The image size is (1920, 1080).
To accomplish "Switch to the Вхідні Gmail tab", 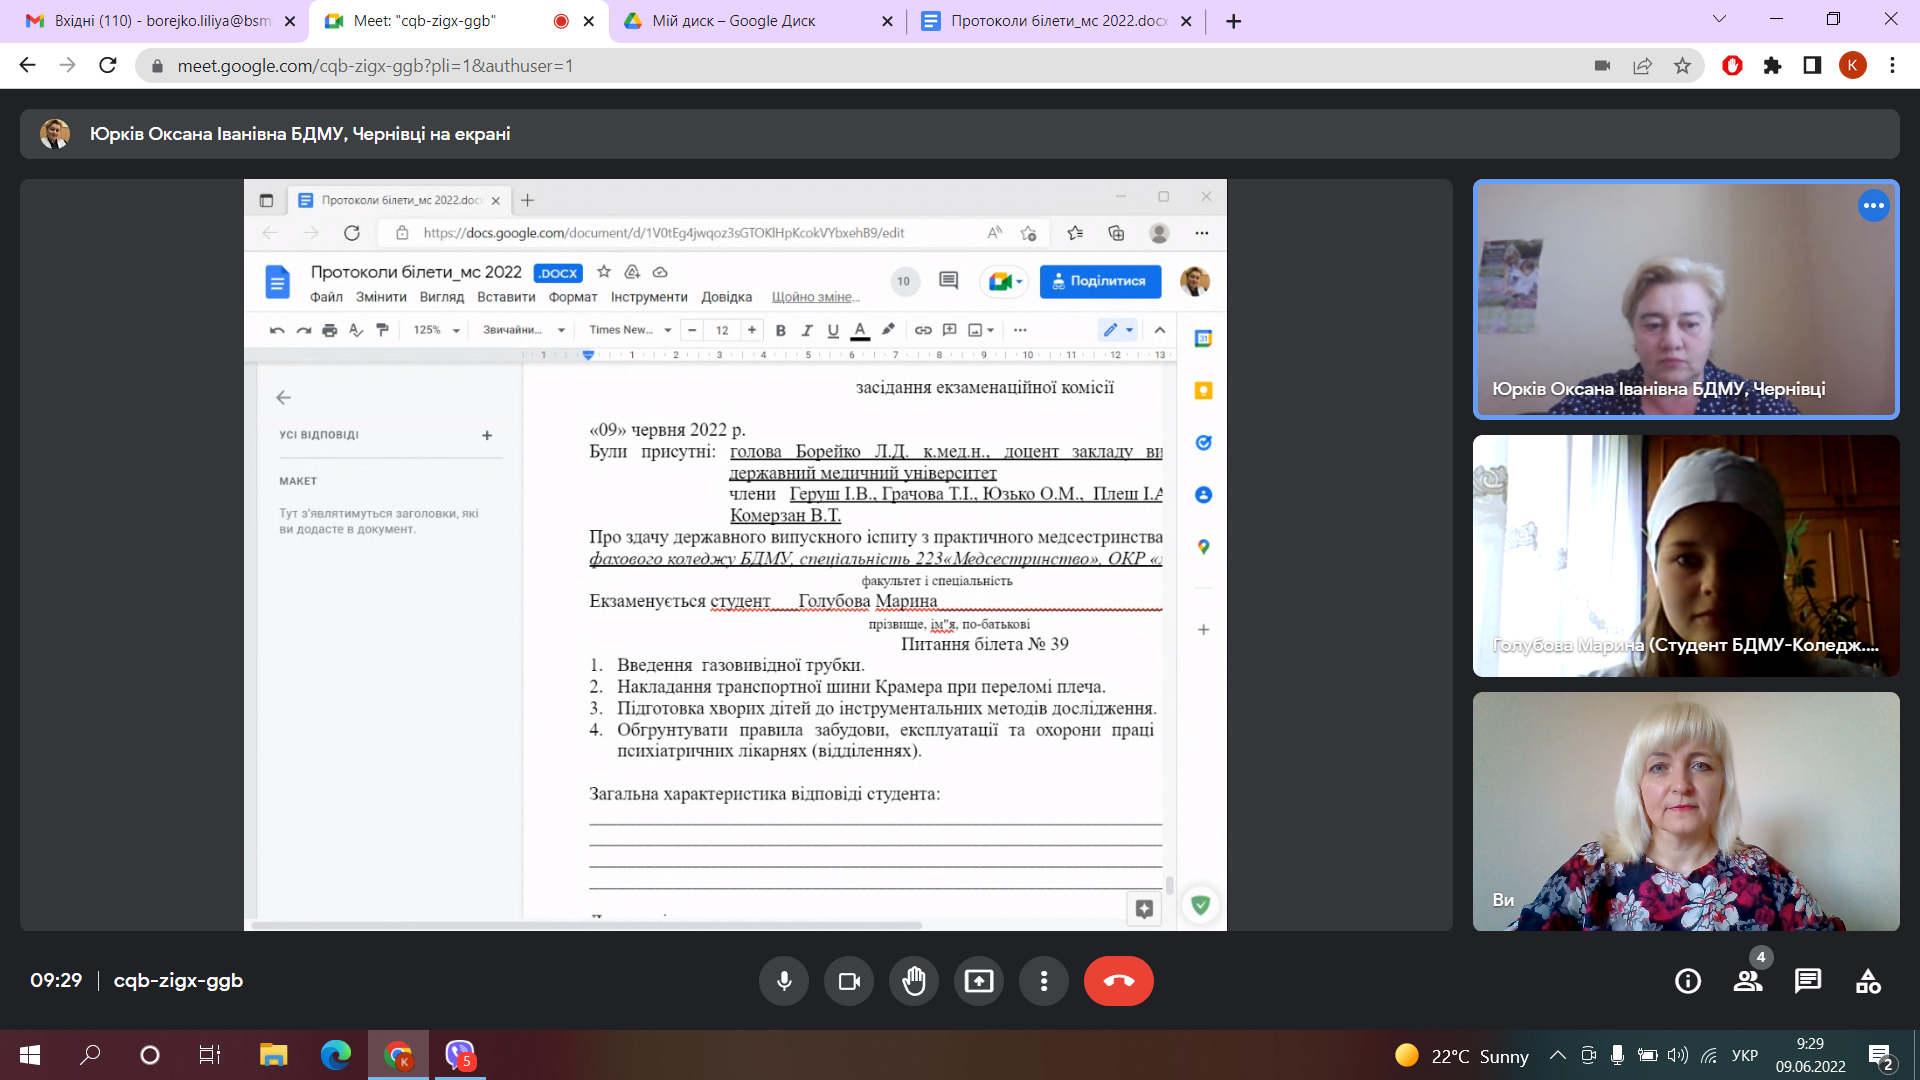I will pyautogui.click(x=160, y=21).
